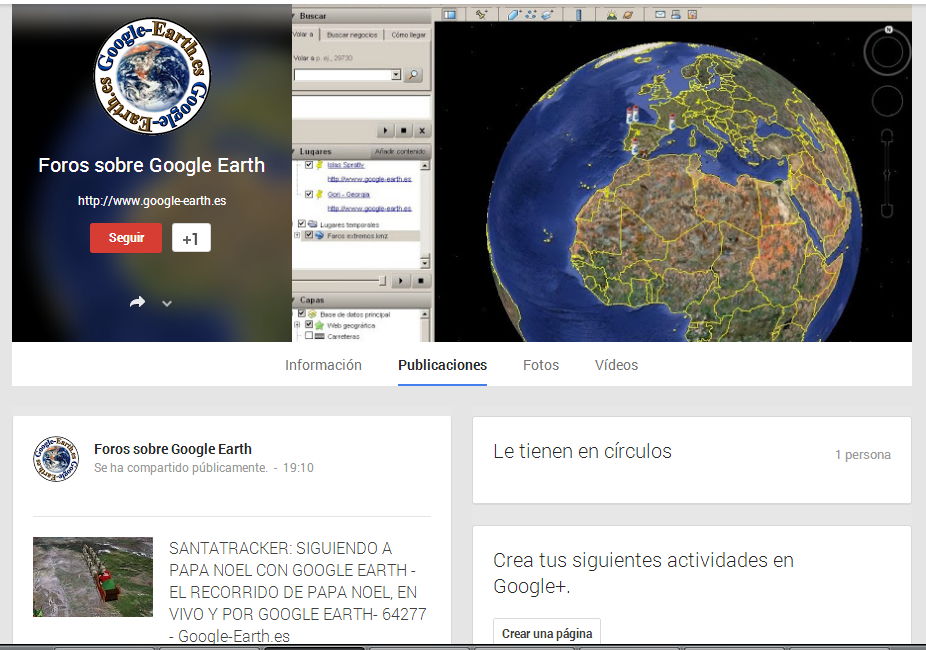This screenshot has width=926, height=650.
Task: Toggle the Lugares temporales checkbox
Action: [302, 224]
